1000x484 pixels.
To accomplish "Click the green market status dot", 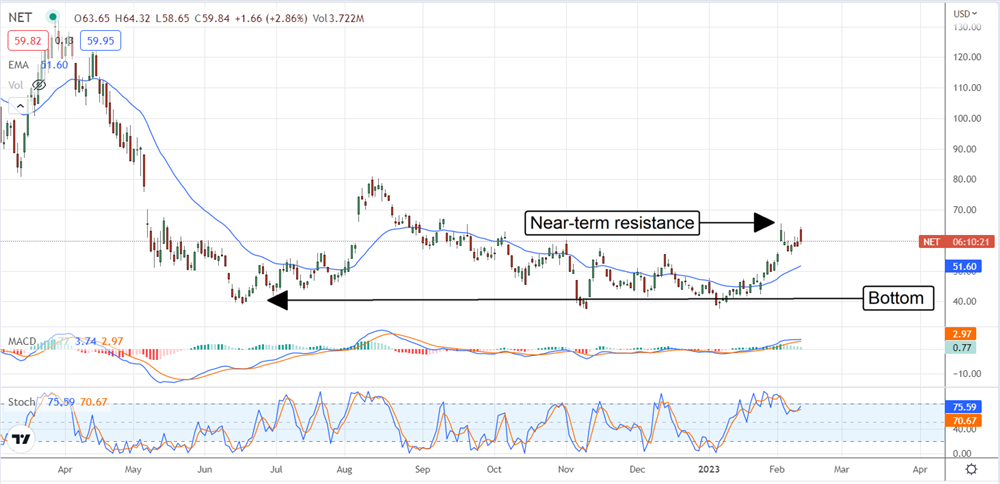I will pyautogui.click(x=54, y=17).
